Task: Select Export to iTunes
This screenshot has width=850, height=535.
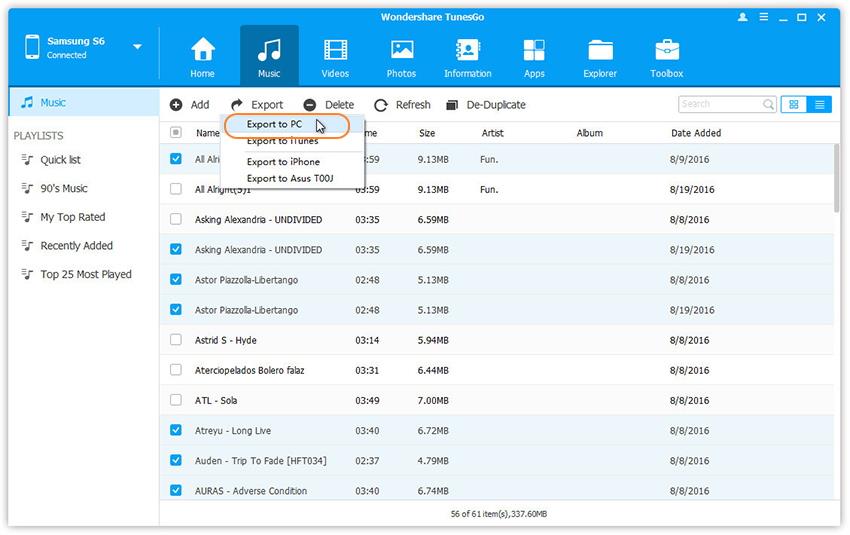Action: point(282,141)
